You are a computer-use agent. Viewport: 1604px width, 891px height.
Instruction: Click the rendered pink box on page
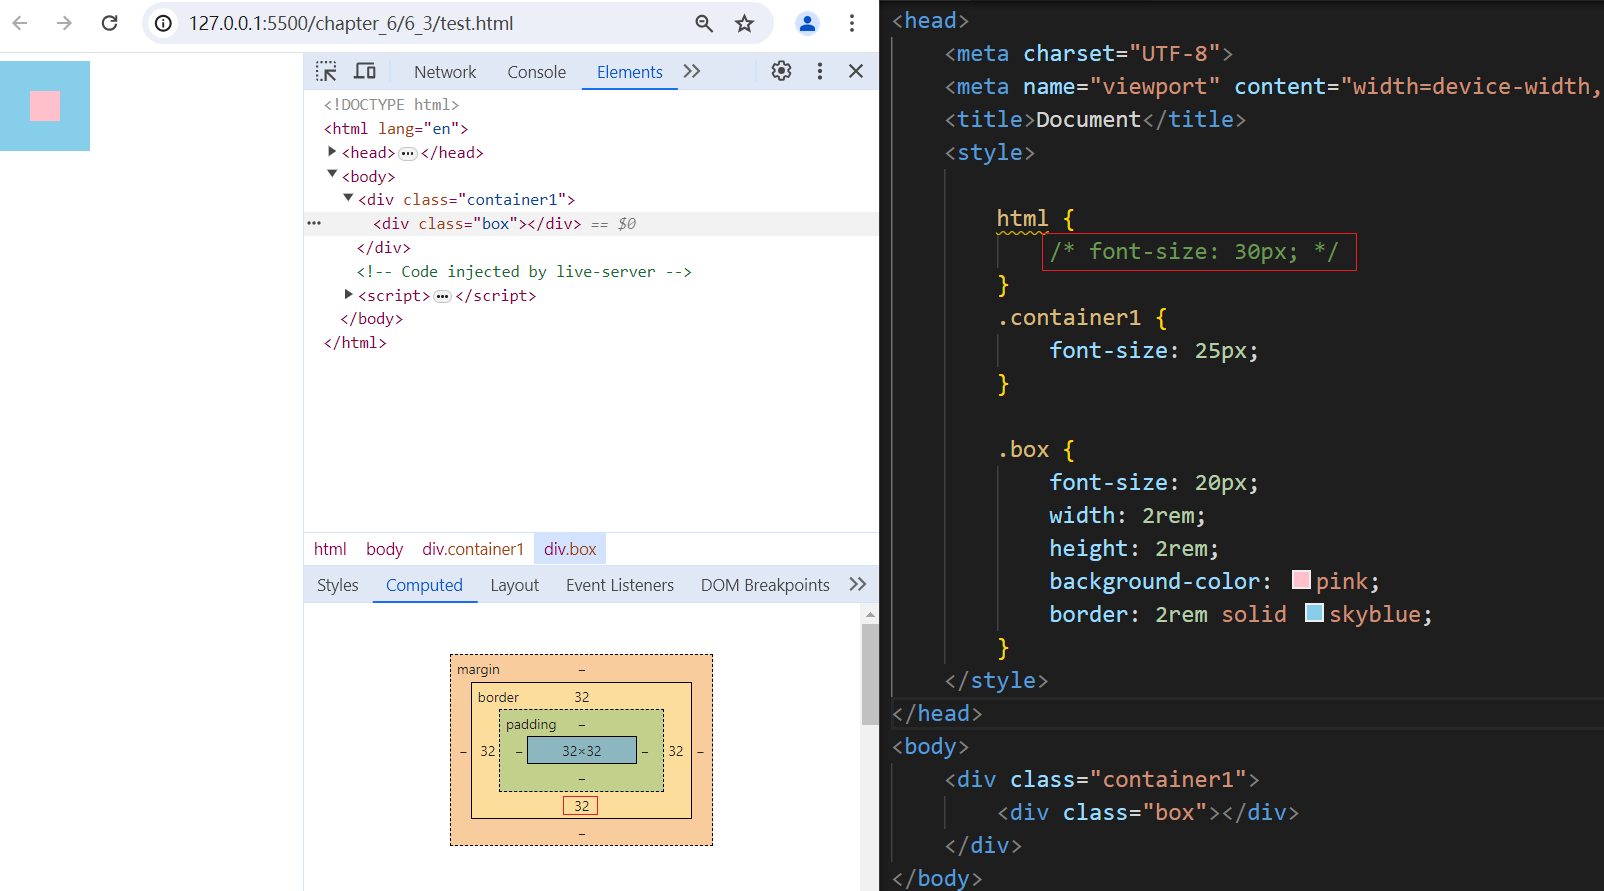tap(45, 106)
